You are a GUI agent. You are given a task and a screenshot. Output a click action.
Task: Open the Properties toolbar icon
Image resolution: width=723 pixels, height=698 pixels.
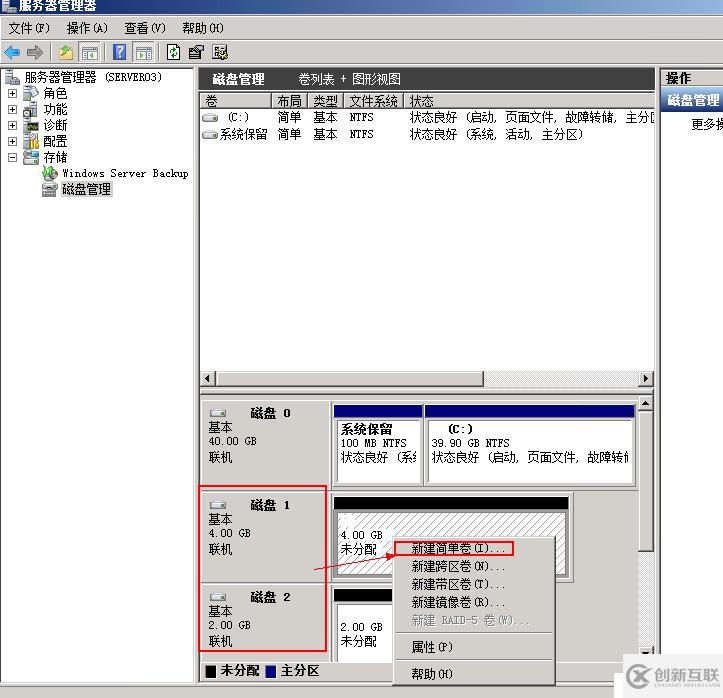point(196,52)
